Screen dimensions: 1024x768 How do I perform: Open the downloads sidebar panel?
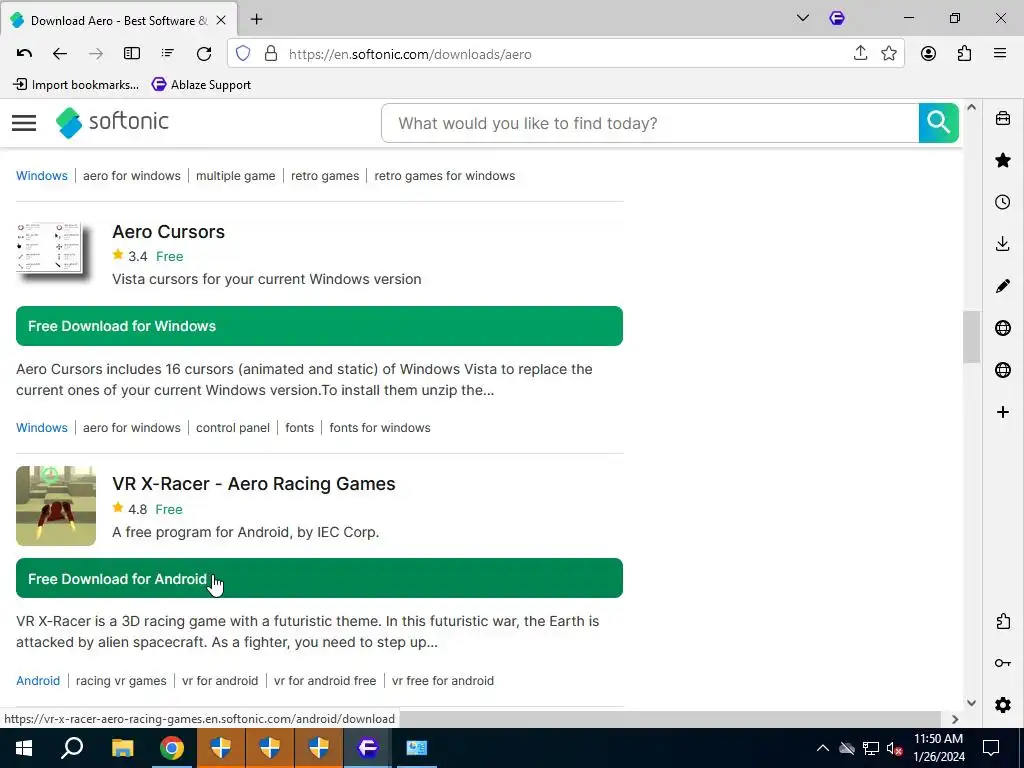[1003, 244]
